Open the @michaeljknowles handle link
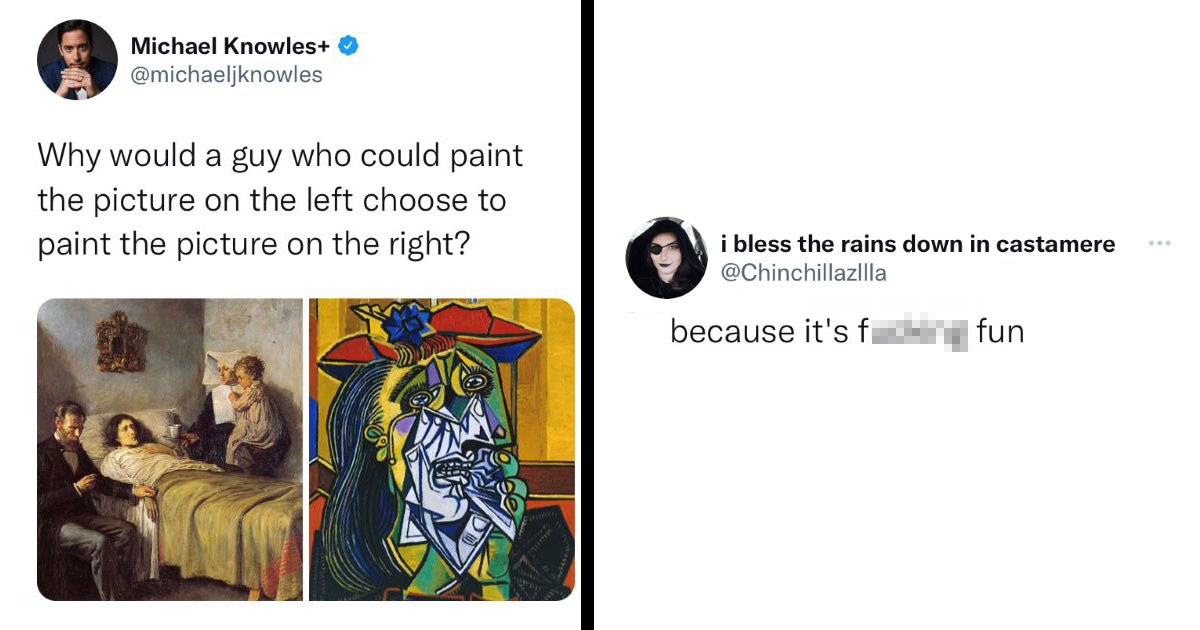The height and width of the screenshot is (630, 1200). pos(227,75)
